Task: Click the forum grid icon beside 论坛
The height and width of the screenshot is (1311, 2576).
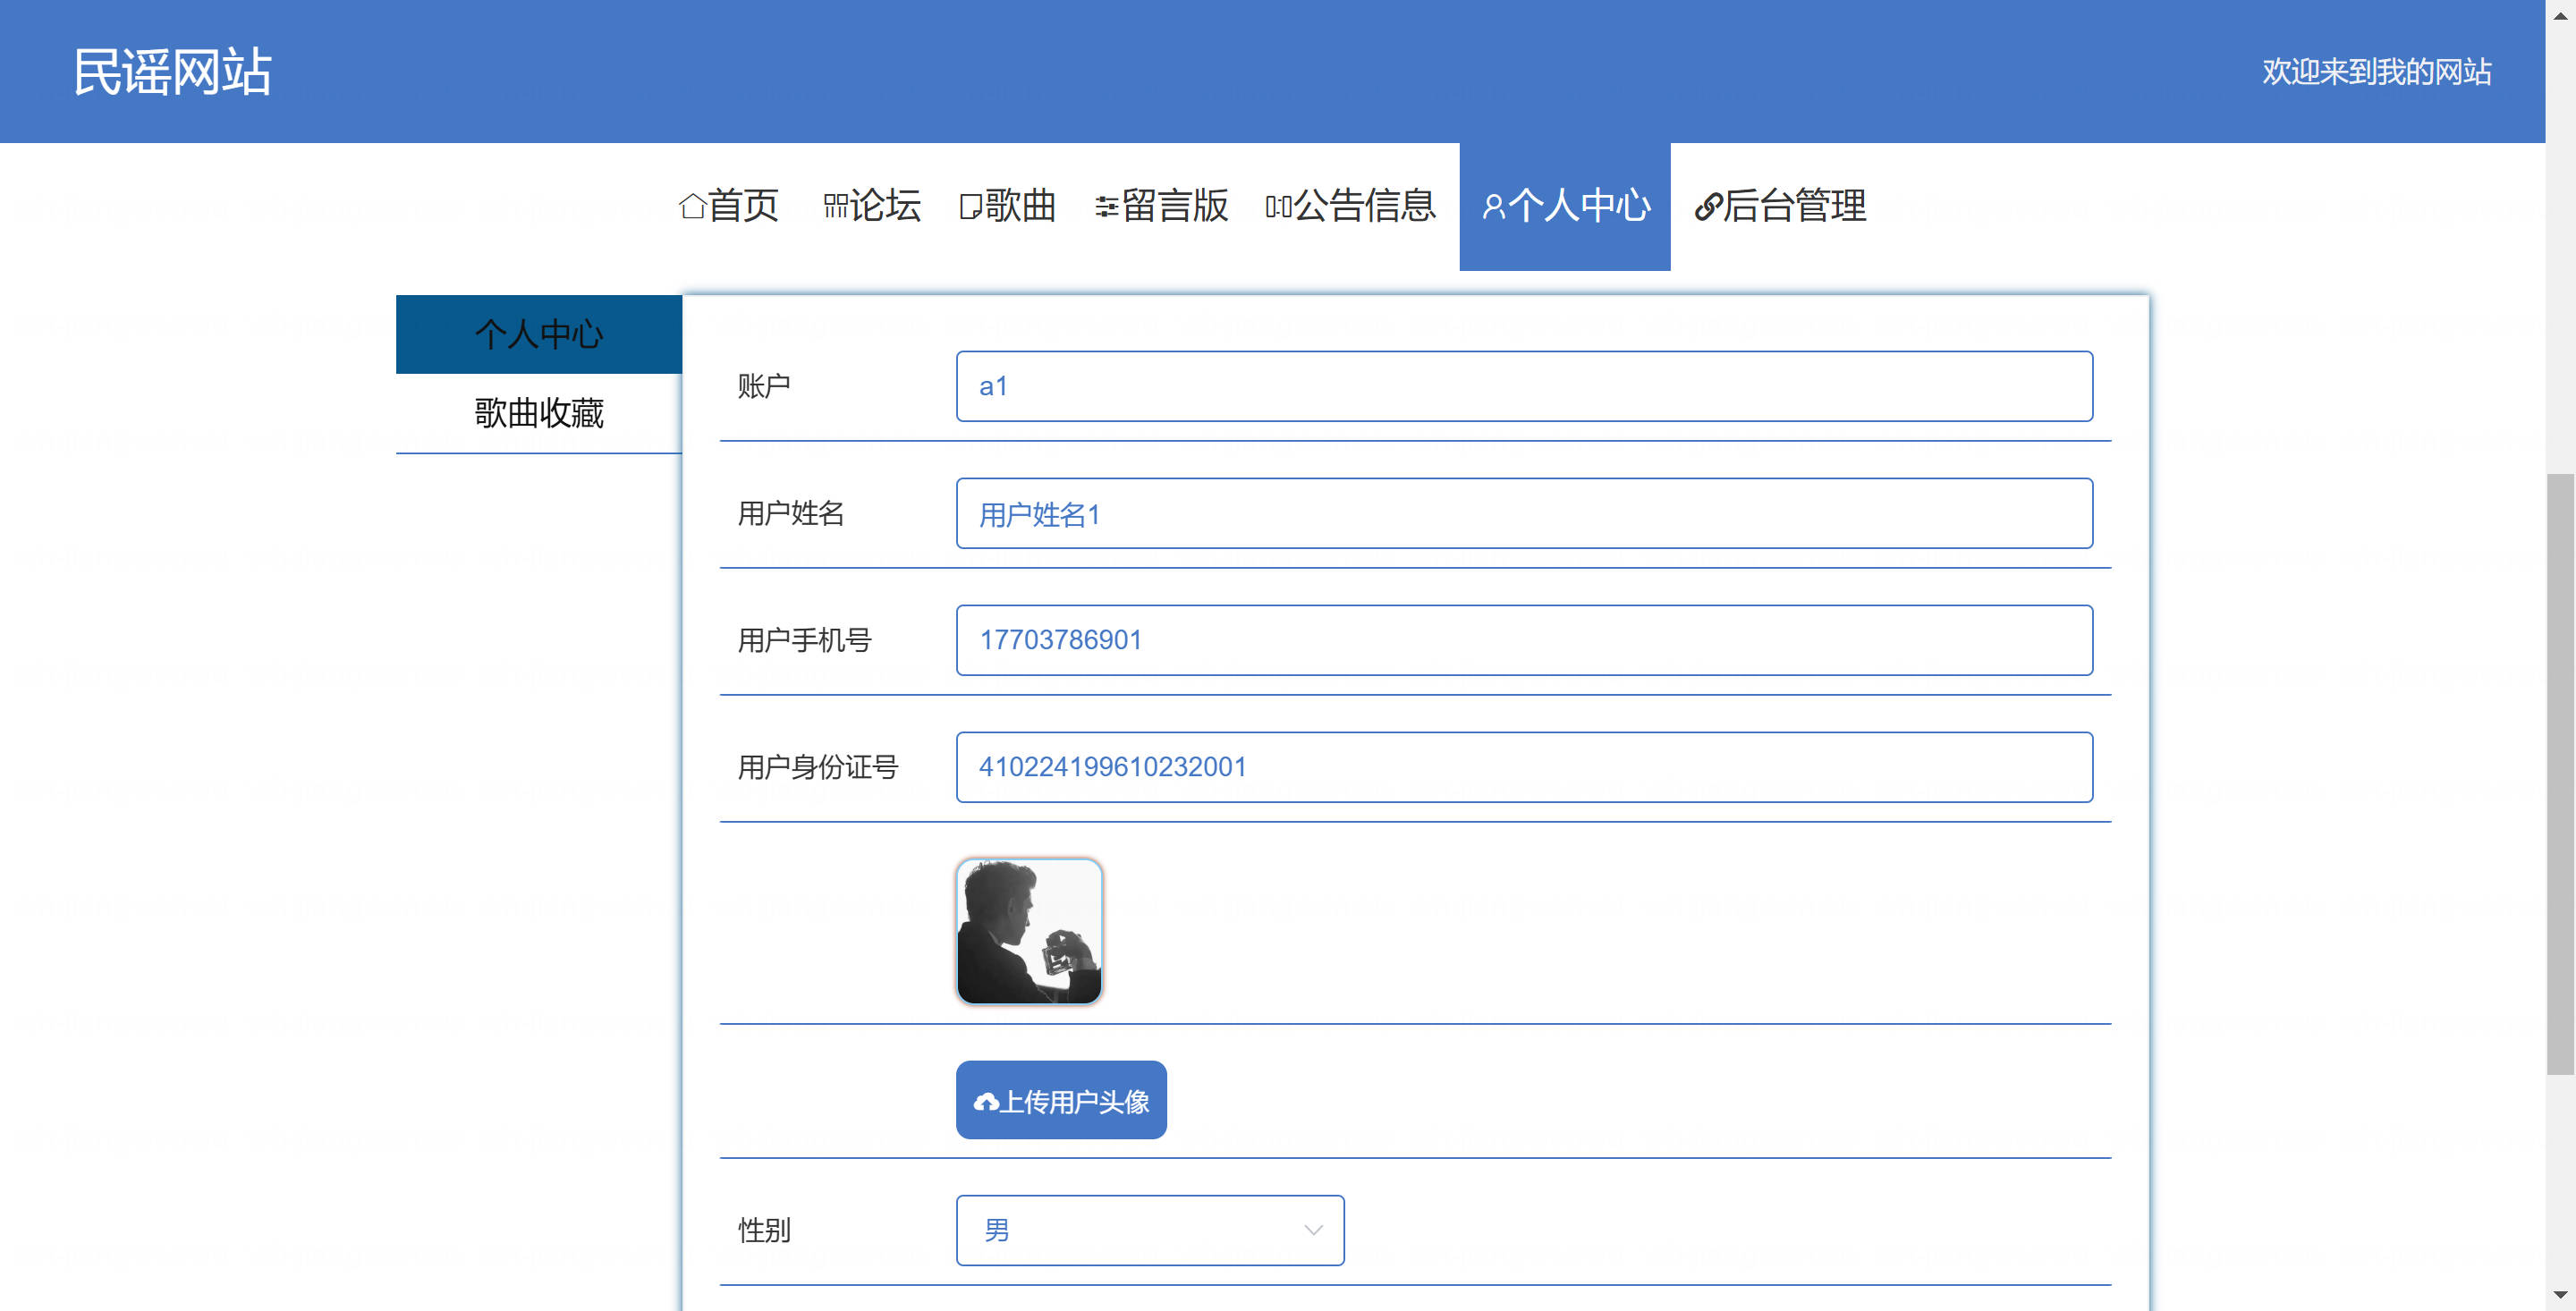Action: click(x=835, y=207)
